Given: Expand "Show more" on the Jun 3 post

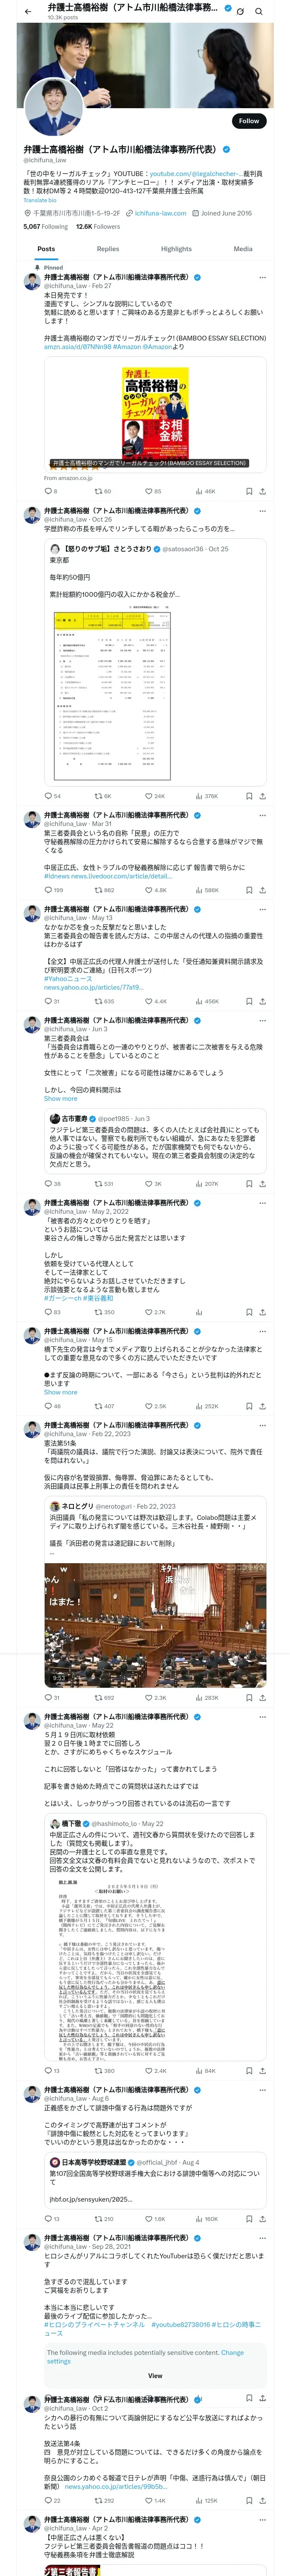Looking at the screenshot, I should point(60,1098).
